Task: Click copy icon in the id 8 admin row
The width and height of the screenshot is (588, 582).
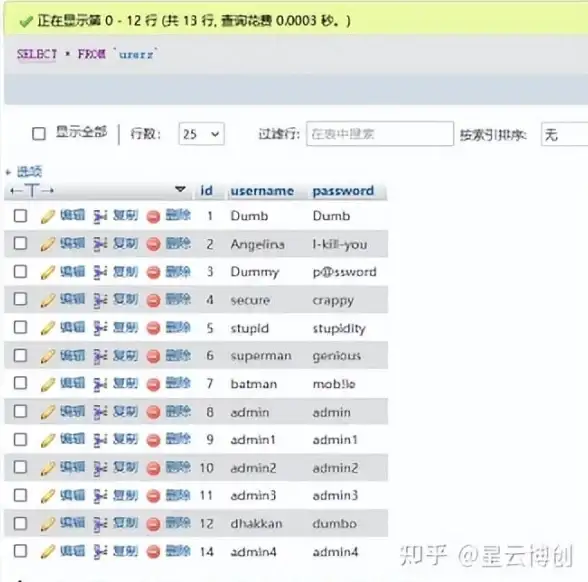Action: pyautogui.click(x=100, y=412)
